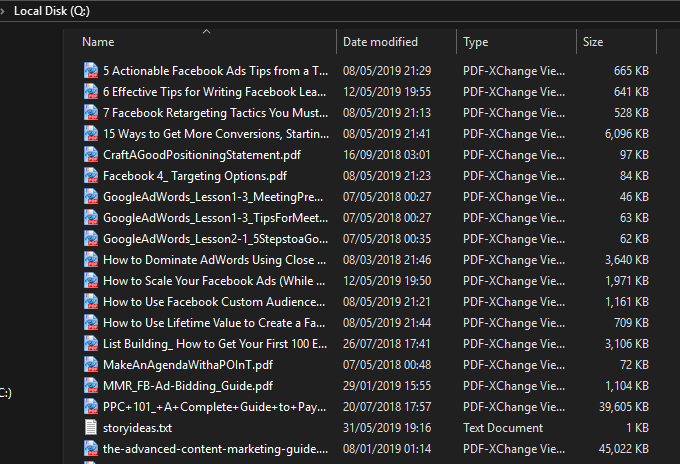This screenshot has height=464, width=680.
Task: Click the PDF icon of Facebook 4_ Targeting Options.pdf
Action: [x=91, y=176]
